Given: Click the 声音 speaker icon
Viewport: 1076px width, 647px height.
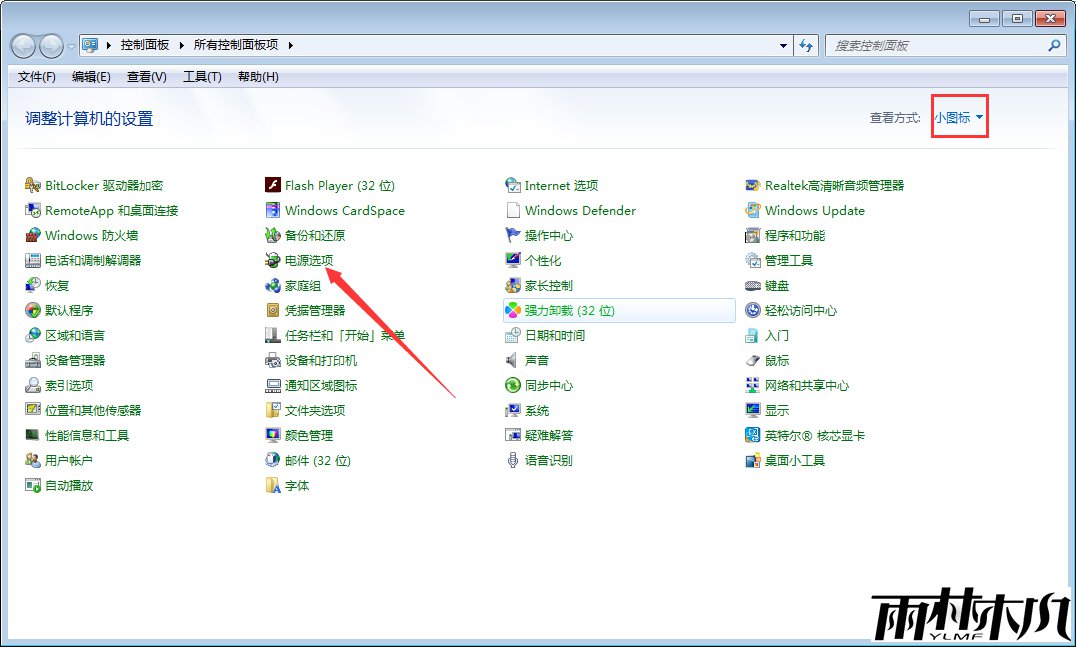Looking at the screenshot, I should (512, 361).
